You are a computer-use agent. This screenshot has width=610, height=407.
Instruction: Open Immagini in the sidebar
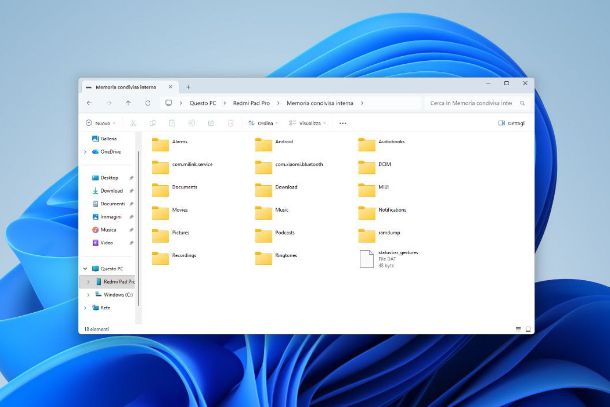pos(107,217)
